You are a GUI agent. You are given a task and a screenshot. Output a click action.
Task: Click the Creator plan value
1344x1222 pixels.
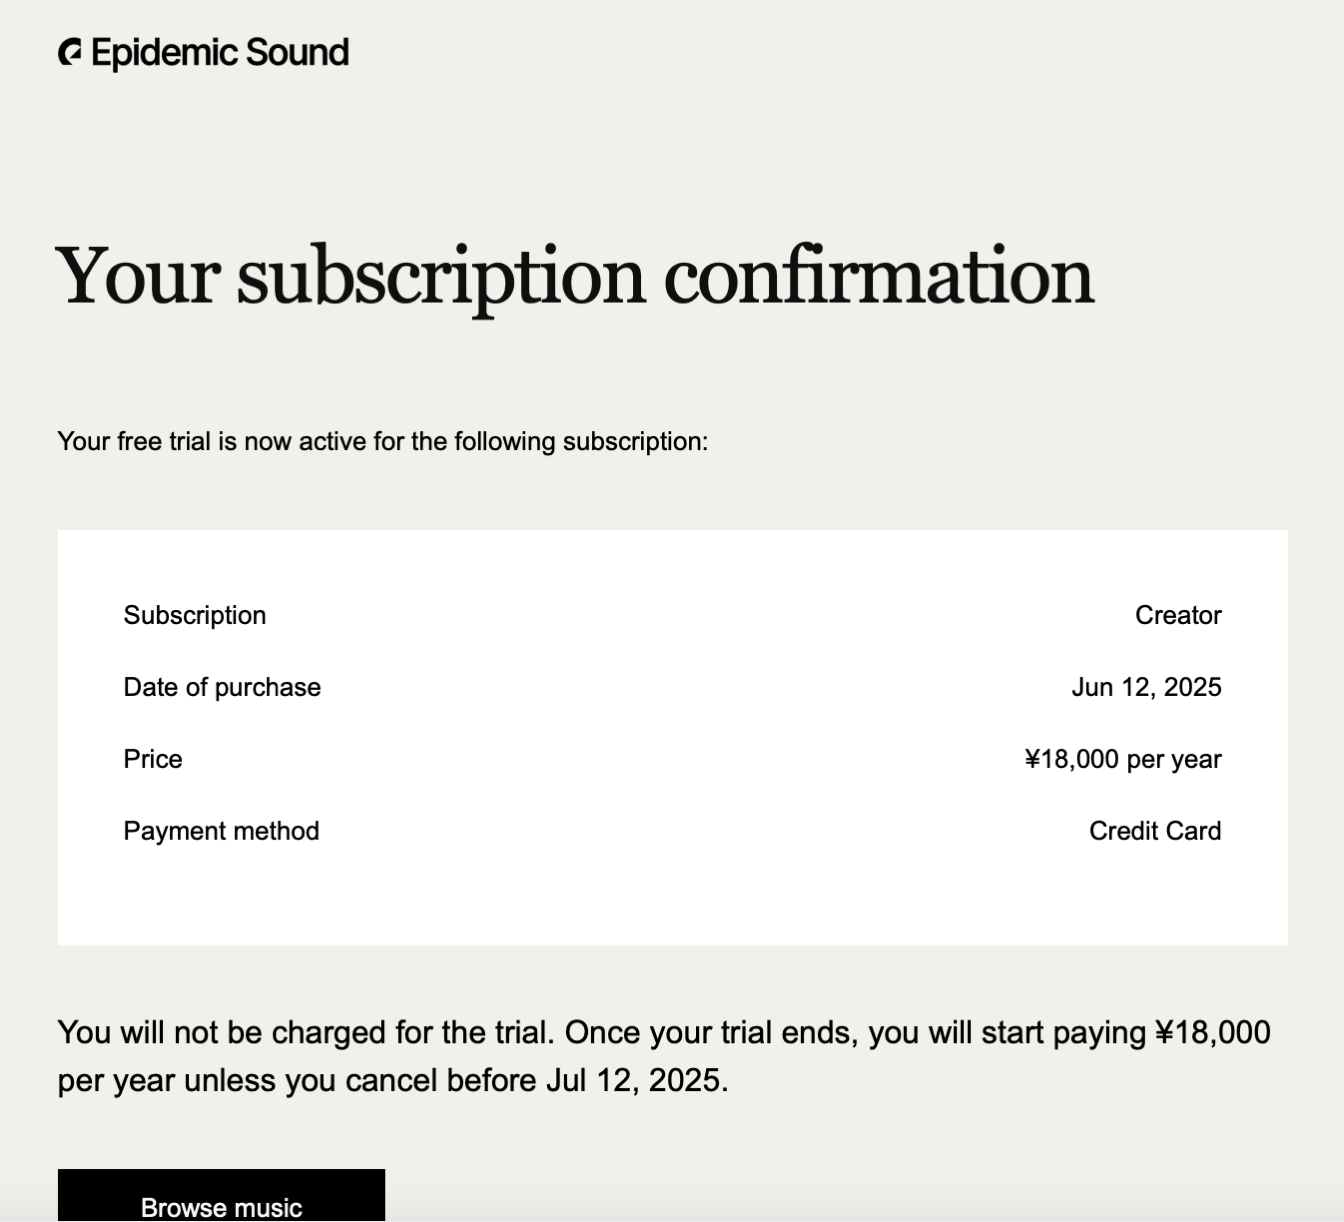coord(1178,615)
